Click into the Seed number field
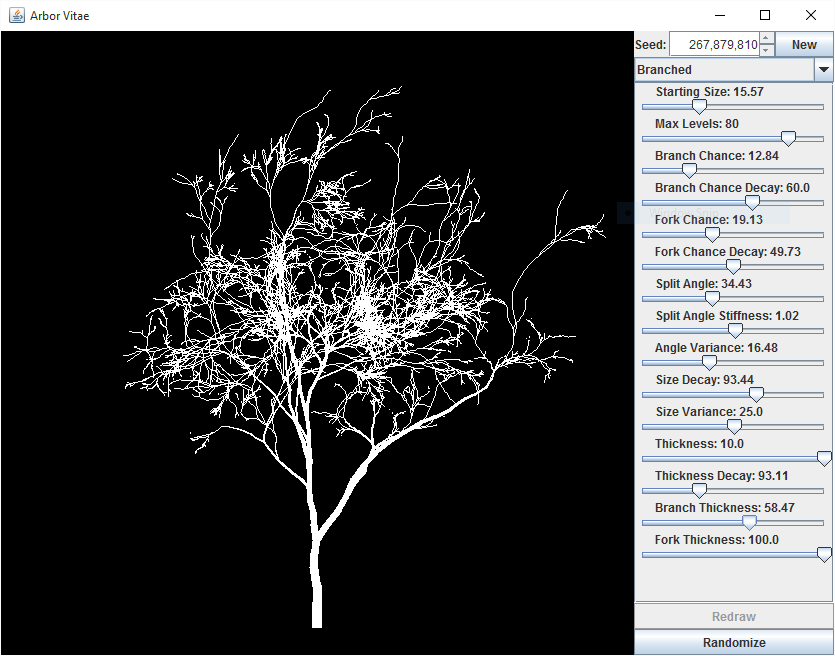 (x=714, y=45)
